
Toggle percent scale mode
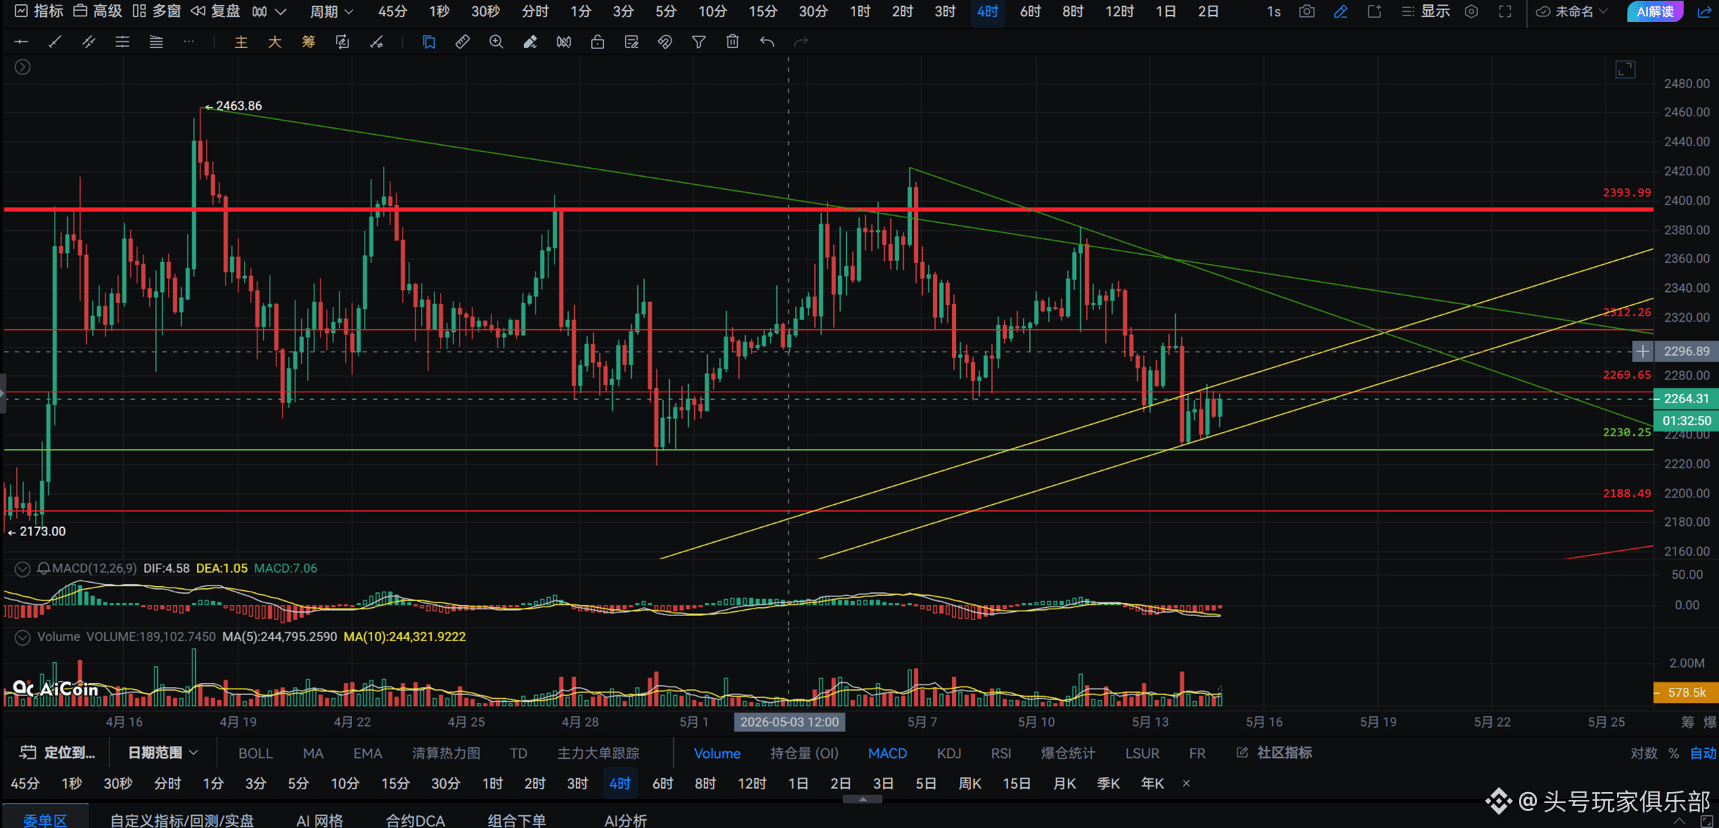point(1674,753)
